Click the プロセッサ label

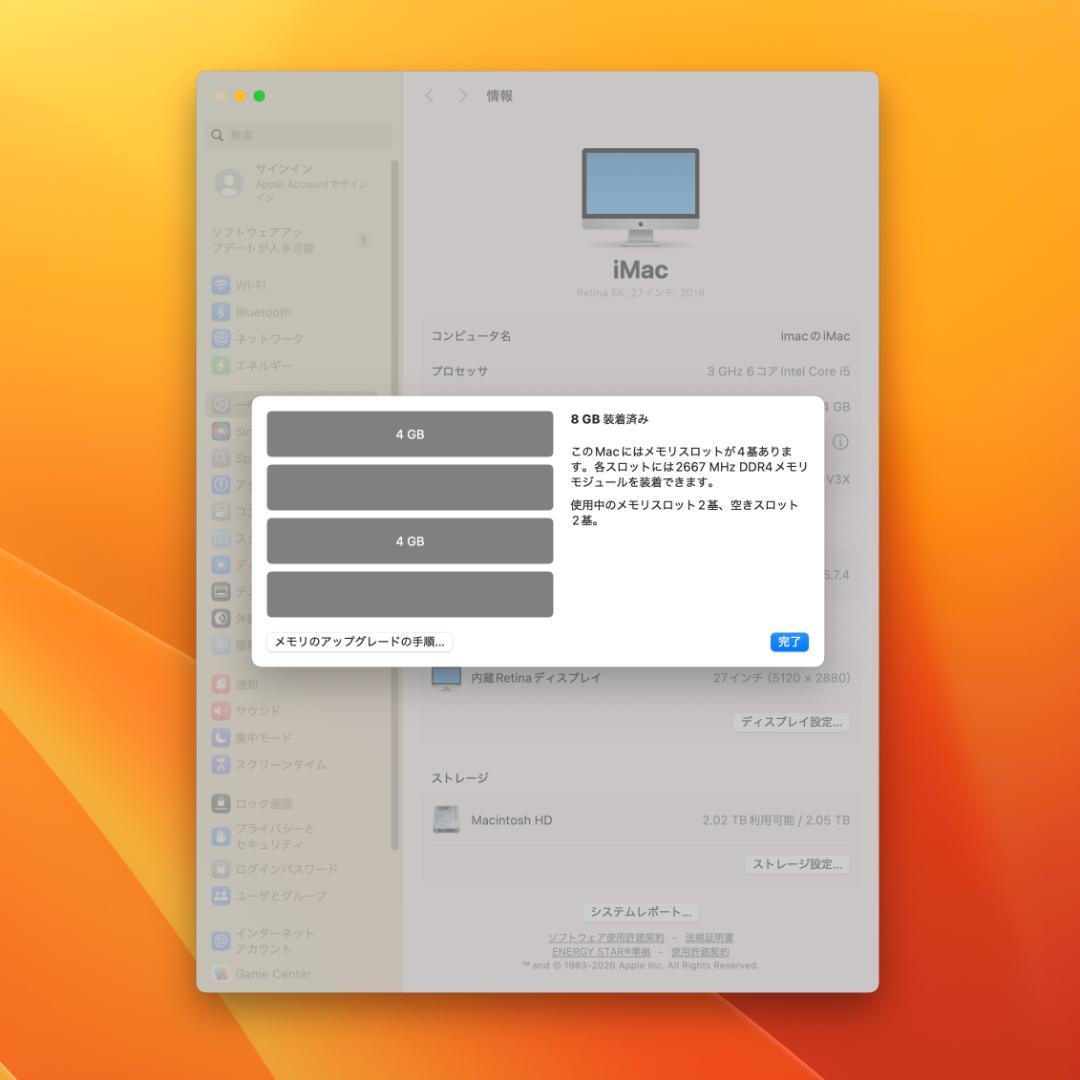pyautogui.click(x=459, y=371)
